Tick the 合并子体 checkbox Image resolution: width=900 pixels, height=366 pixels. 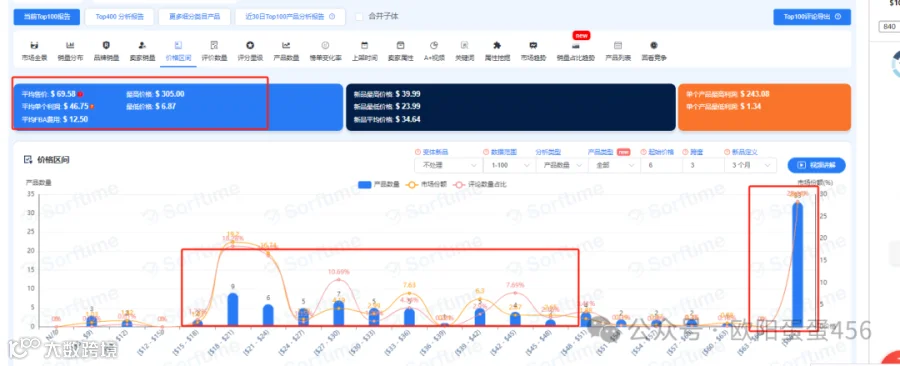359,17
